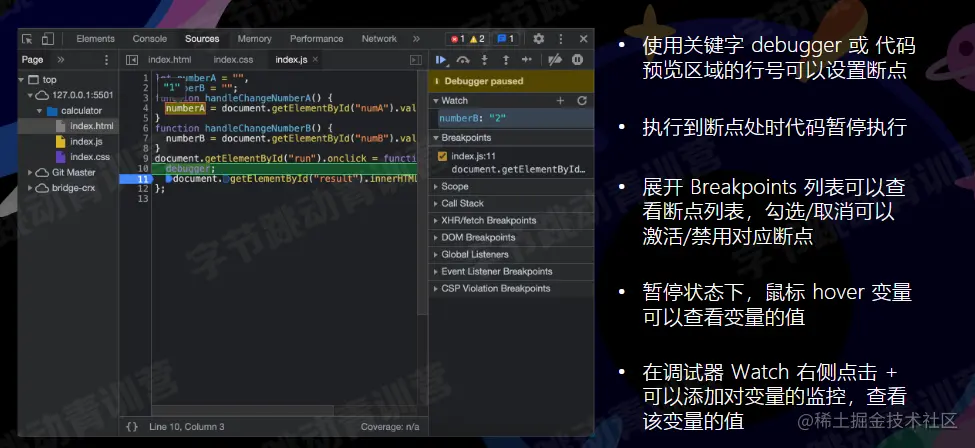Switch to the Console tab

[150, 39]
